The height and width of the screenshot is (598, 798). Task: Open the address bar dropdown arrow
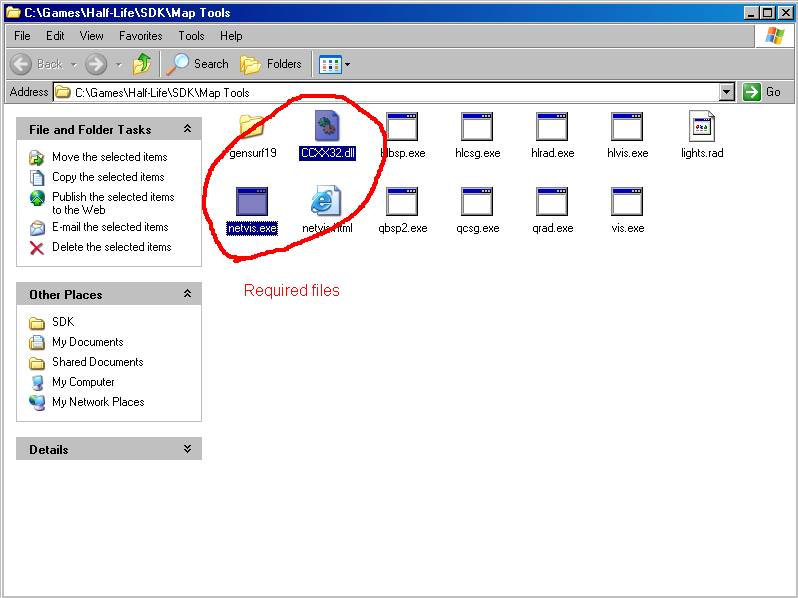[x=727, y=92]
